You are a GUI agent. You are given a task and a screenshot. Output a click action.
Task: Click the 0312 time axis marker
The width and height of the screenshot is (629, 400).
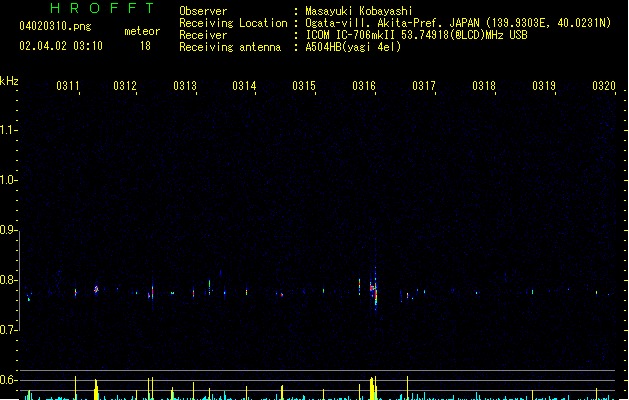click(x=125, y=86)
